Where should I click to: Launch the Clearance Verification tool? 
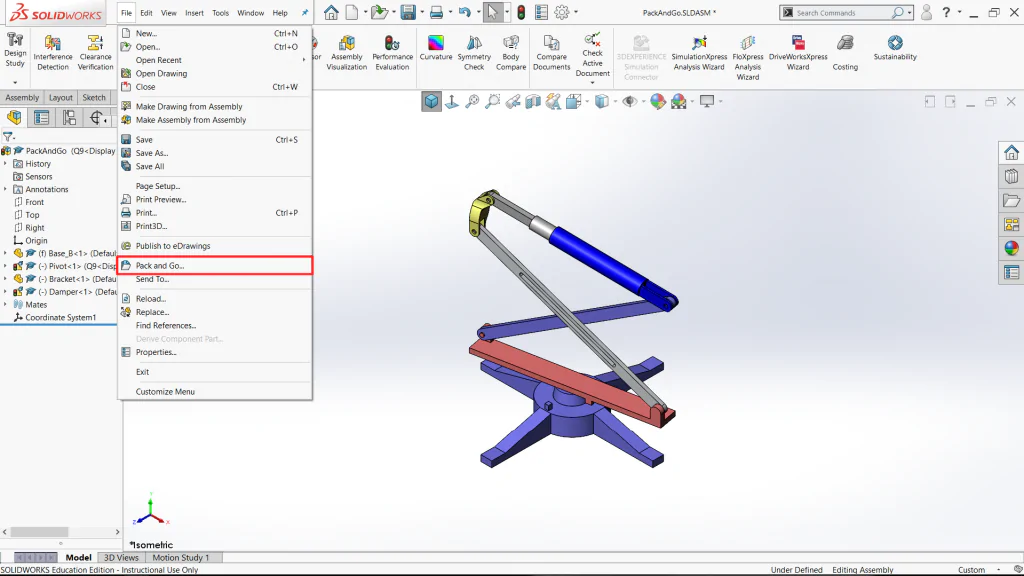(95, 52)
